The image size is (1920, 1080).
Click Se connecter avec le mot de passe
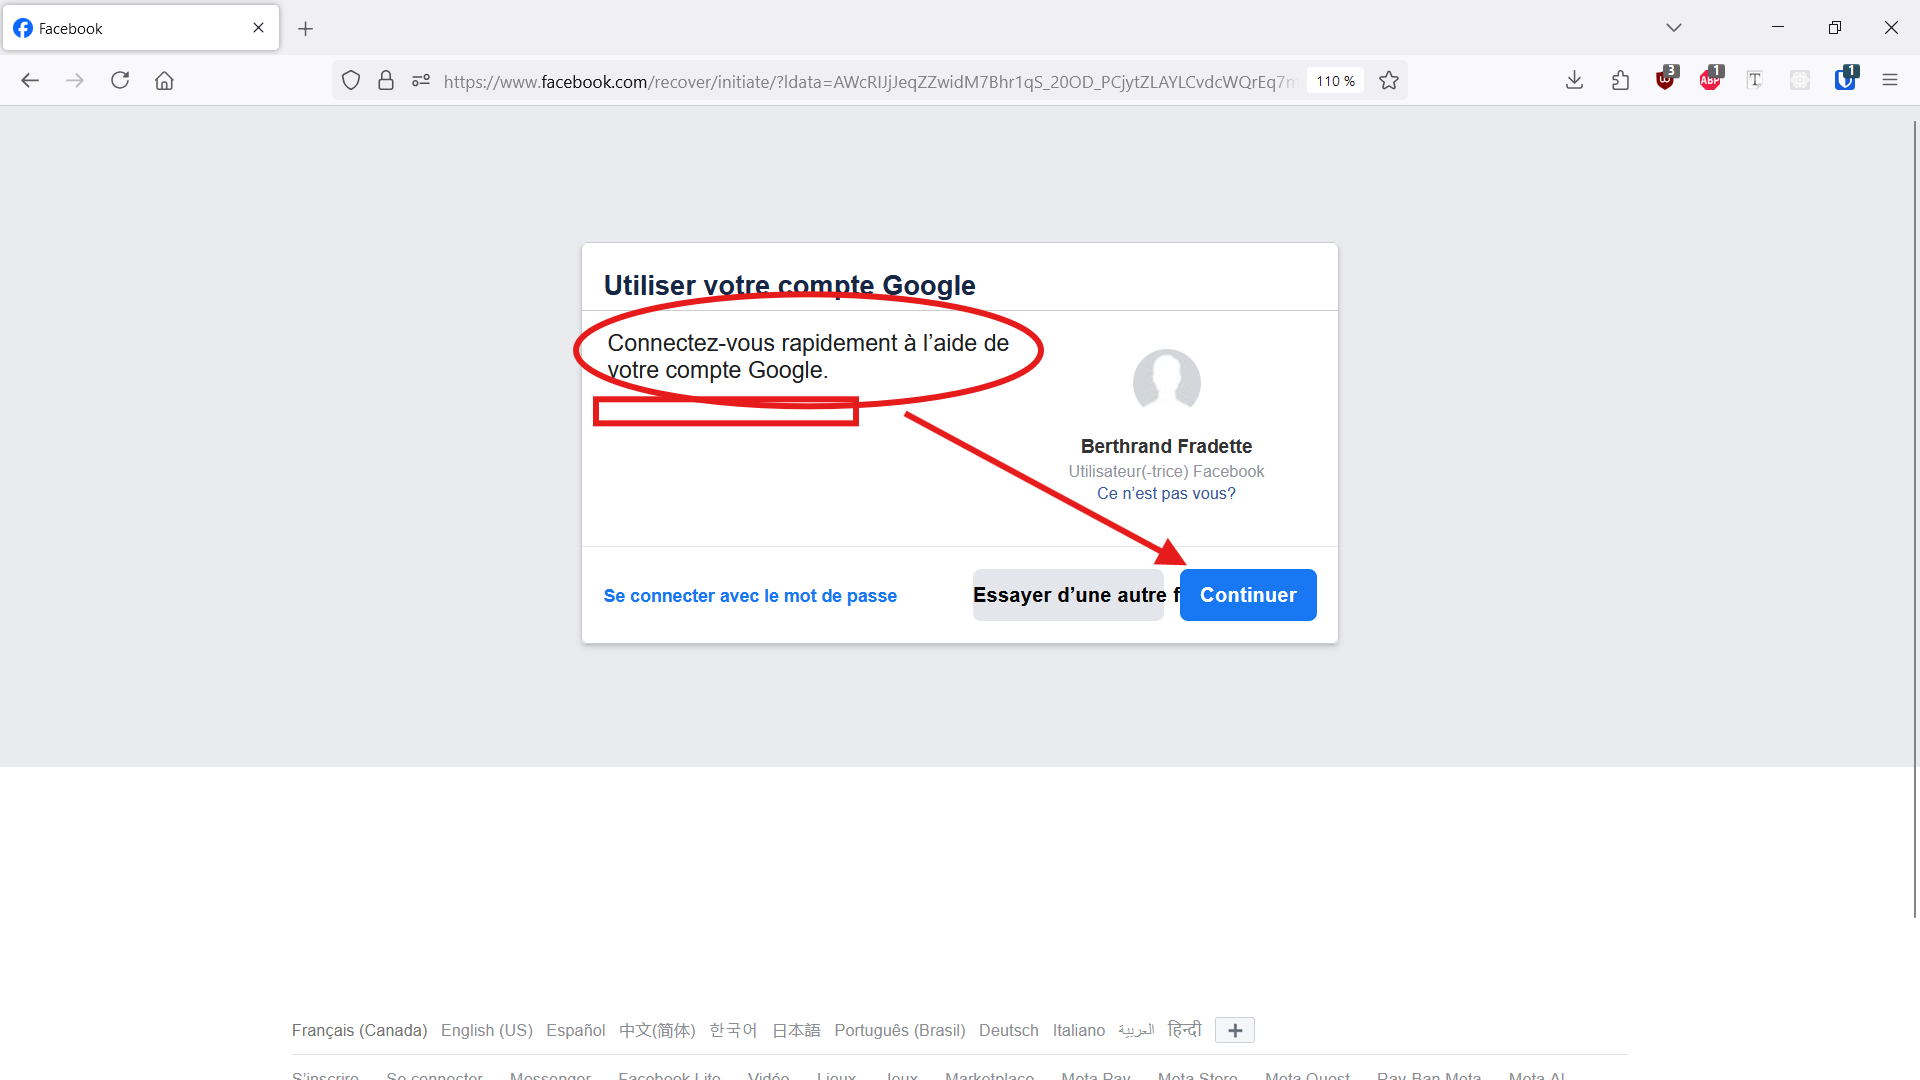[x=750, y=596]
